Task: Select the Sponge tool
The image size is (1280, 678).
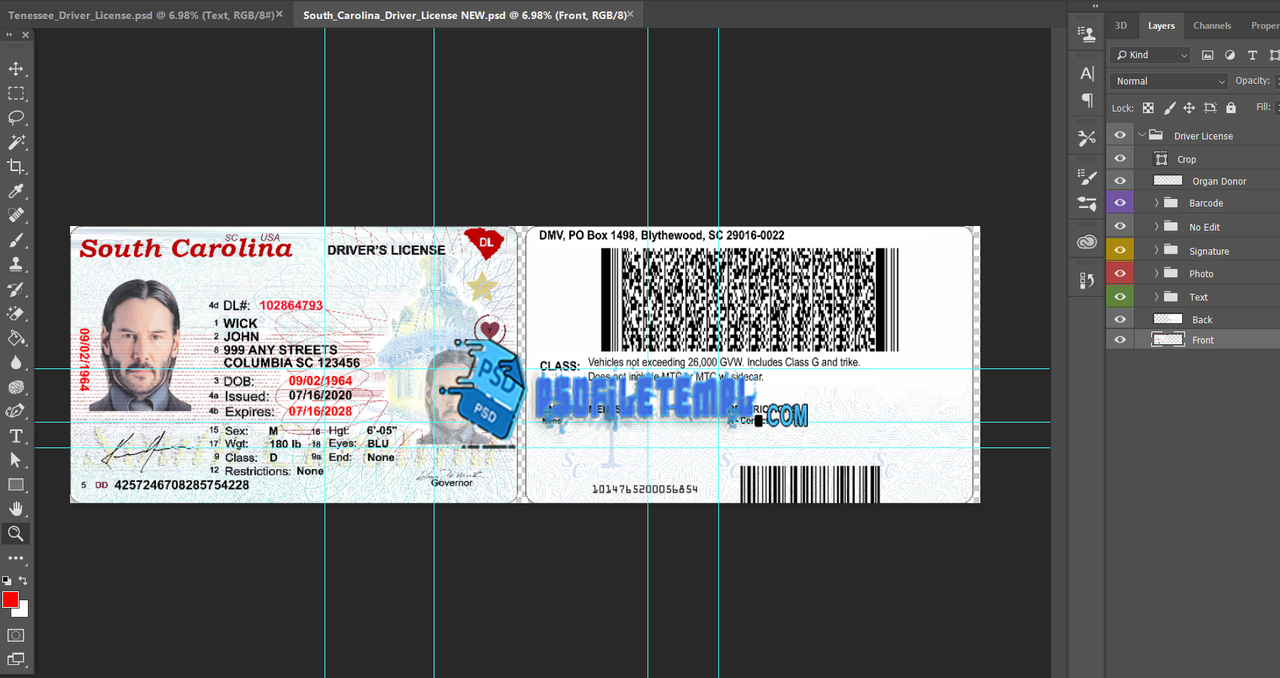Action: click(x=16, y=387)
